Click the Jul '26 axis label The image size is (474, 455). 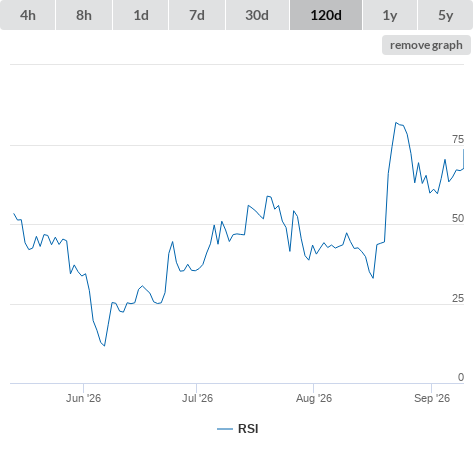tap(197, 398)
